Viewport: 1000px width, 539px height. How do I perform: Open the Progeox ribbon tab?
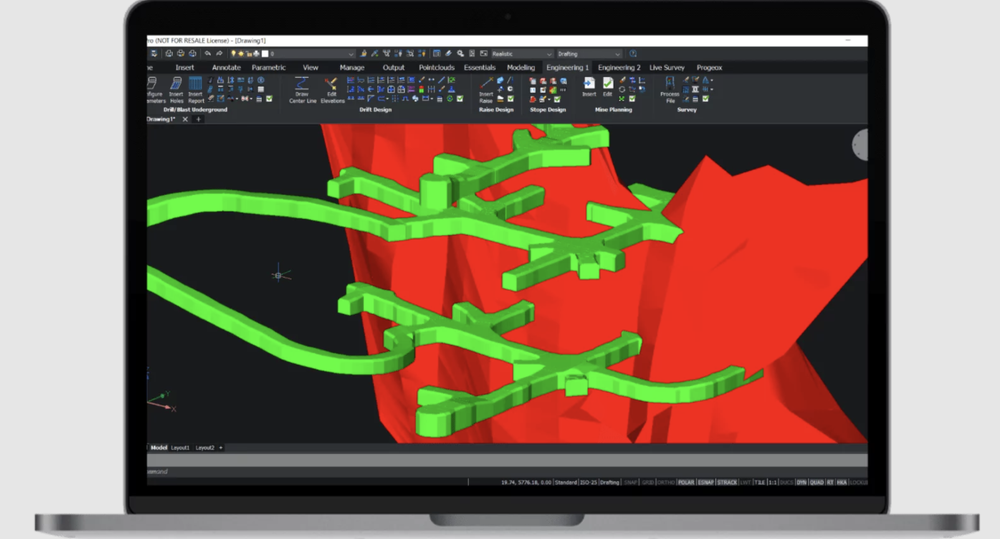tap(709, 67)
